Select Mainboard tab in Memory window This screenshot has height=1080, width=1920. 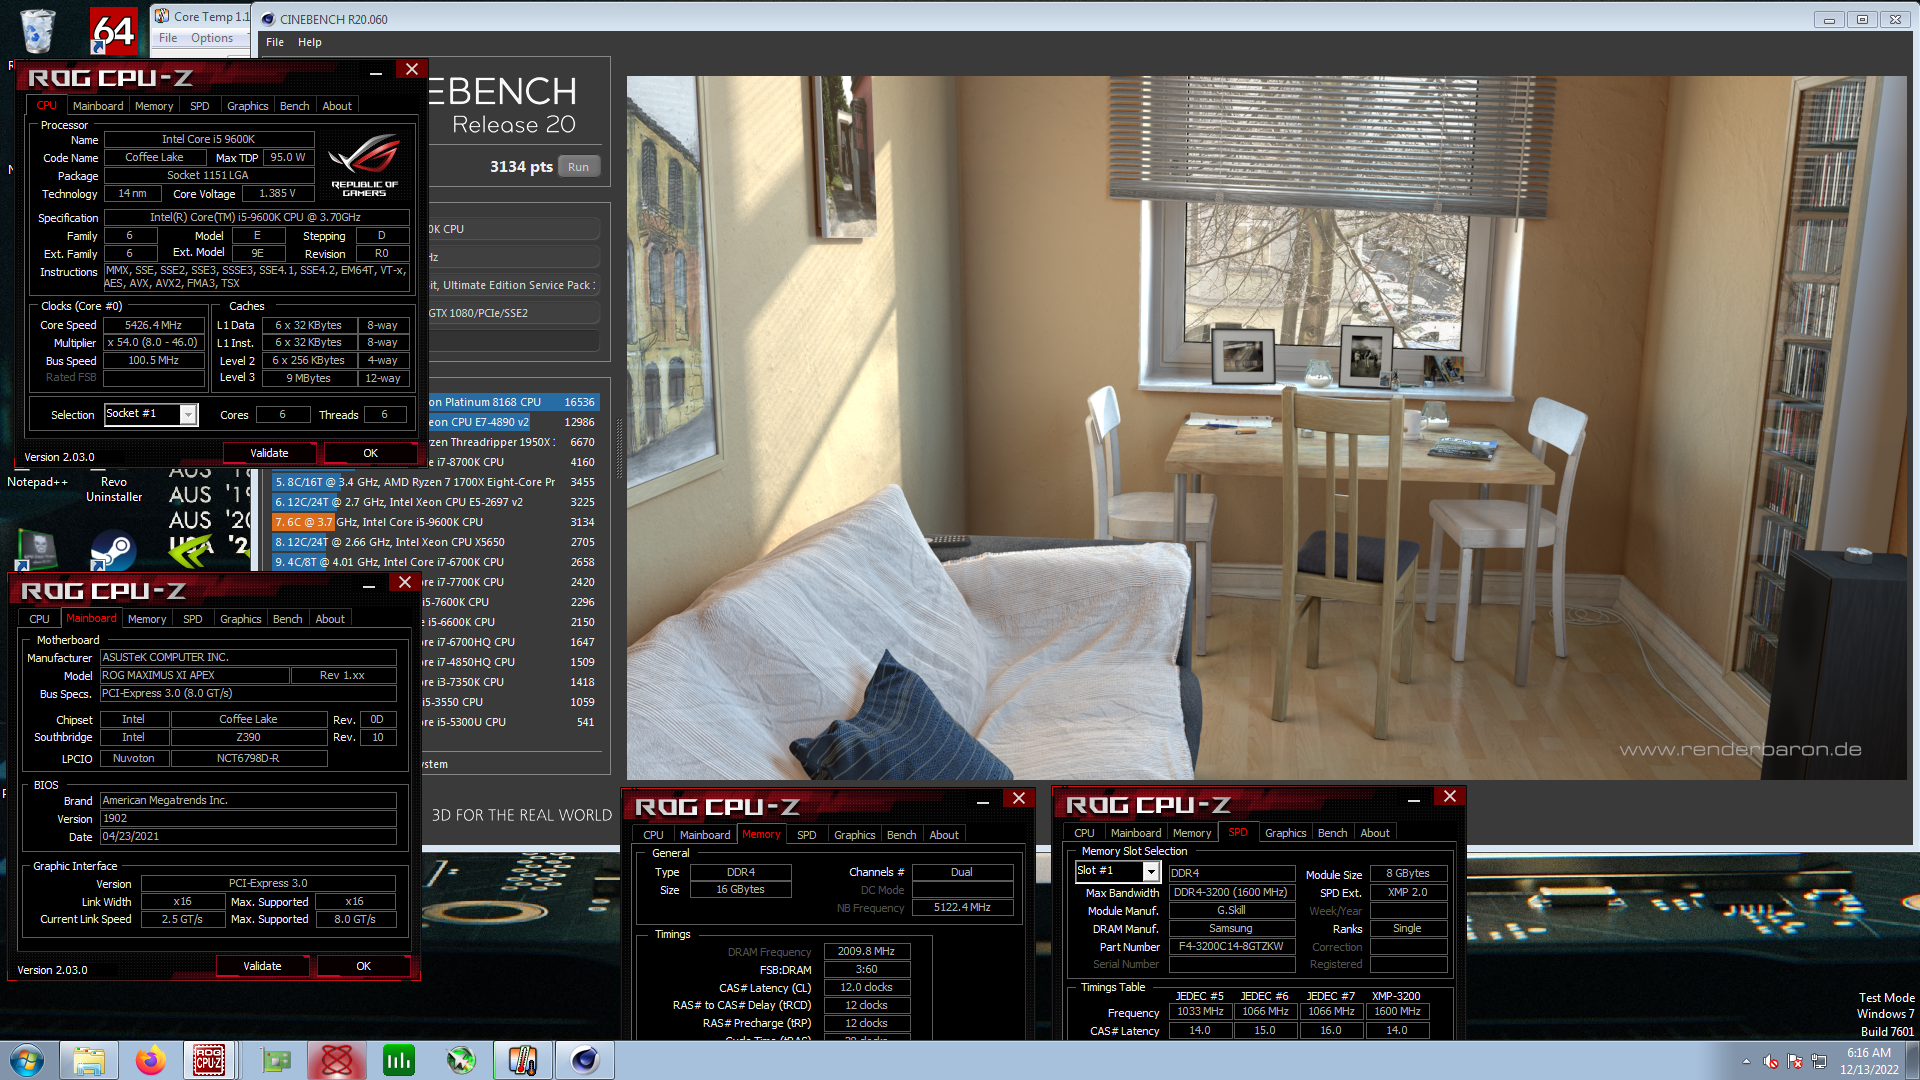tap(705, 835)
